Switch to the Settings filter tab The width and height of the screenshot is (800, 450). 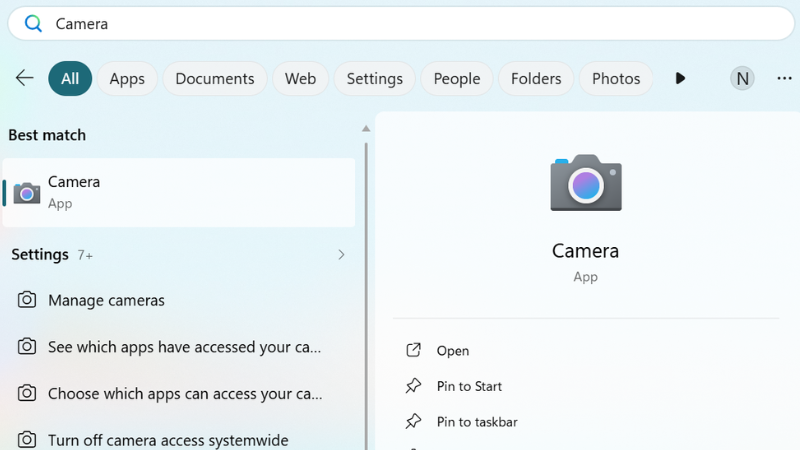[374, 79]
